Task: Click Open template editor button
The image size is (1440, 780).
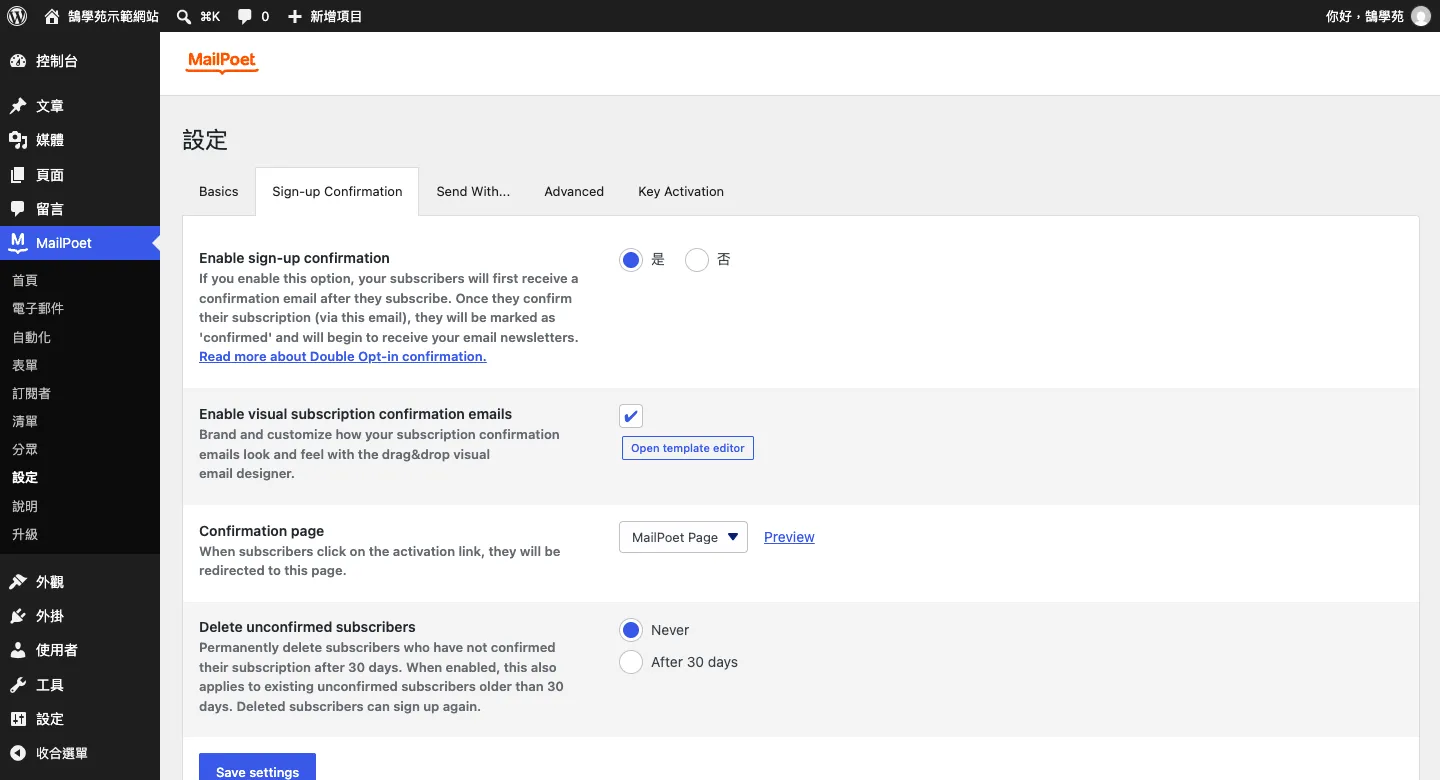Action: pyautogui.click(x=688, y=448)
